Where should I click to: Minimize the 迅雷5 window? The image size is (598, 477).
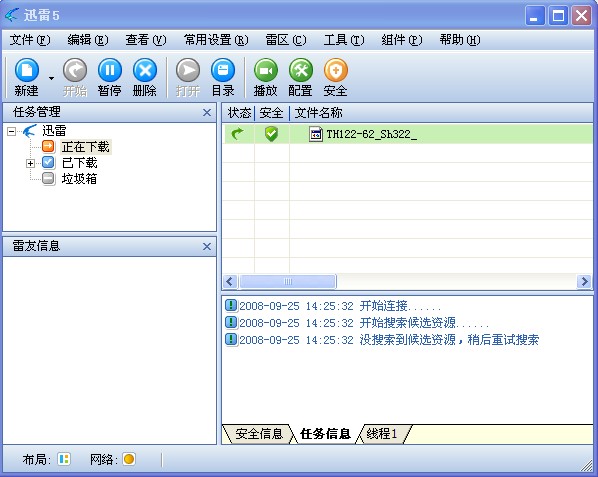point(535,16)
